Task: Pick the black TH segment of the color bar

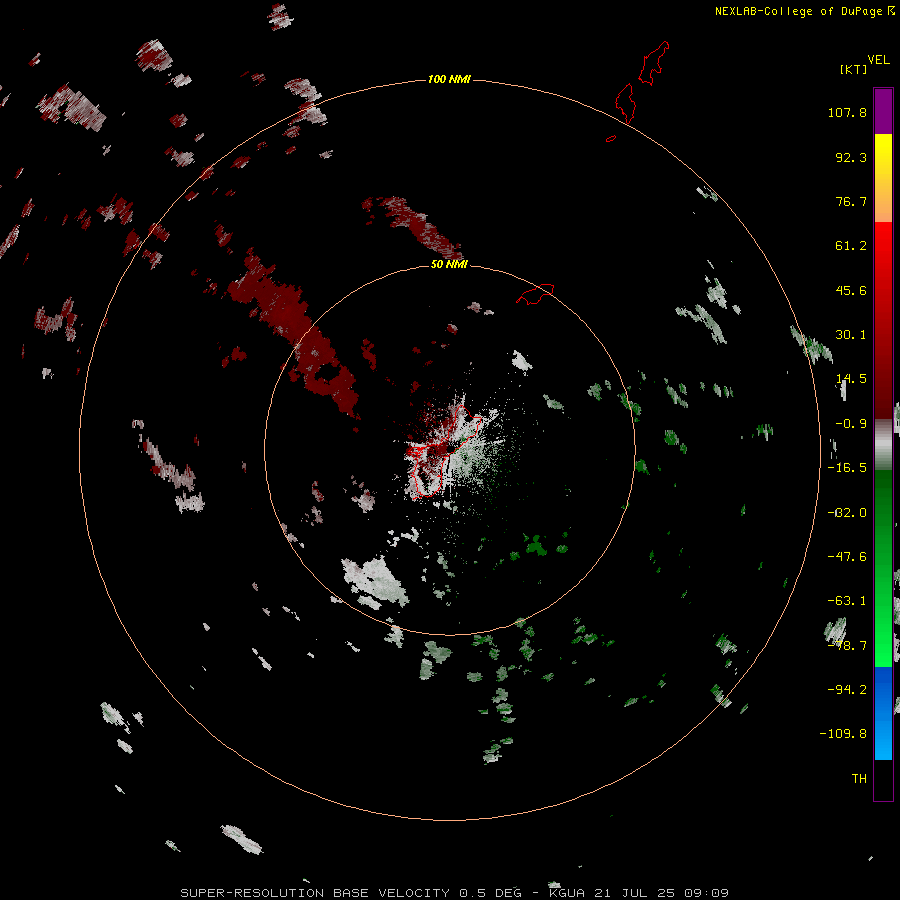Action: point(883,779)
